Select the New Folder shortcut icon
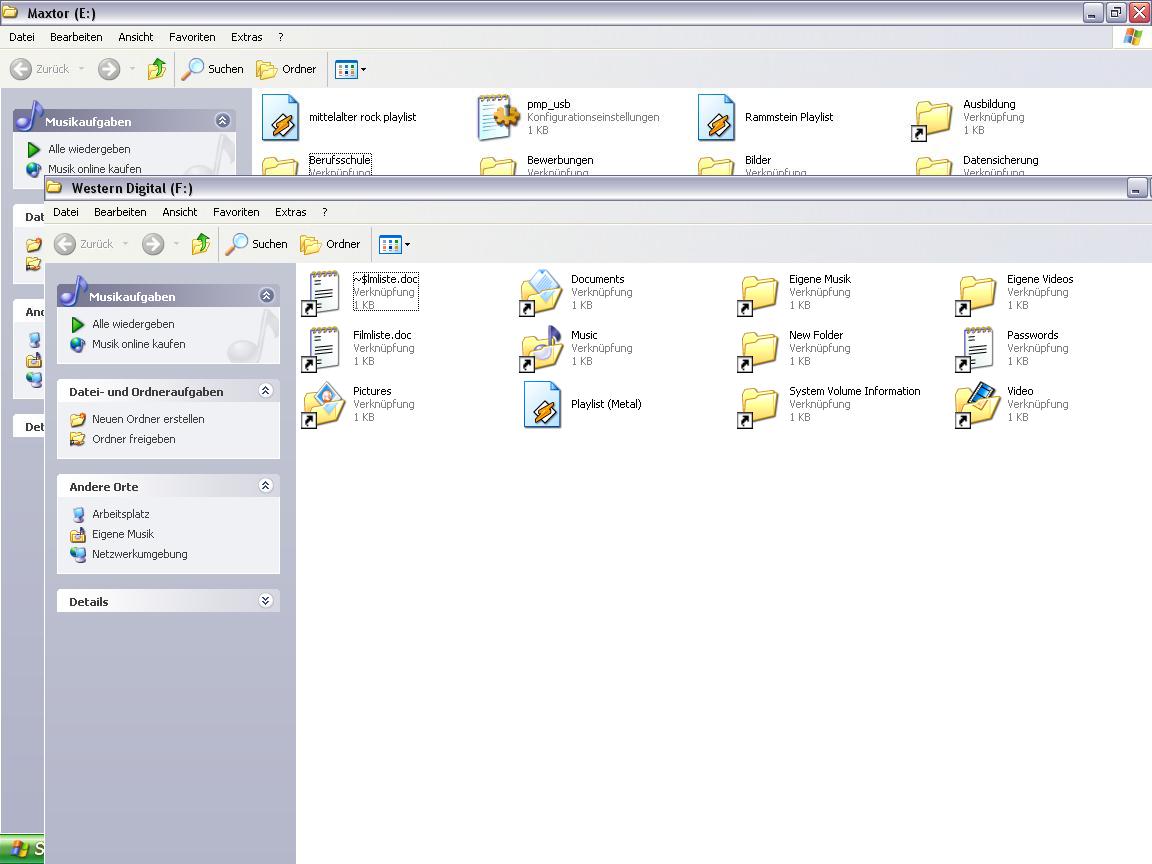Screen dimensions: 1152x864 [x=757, y=349]
